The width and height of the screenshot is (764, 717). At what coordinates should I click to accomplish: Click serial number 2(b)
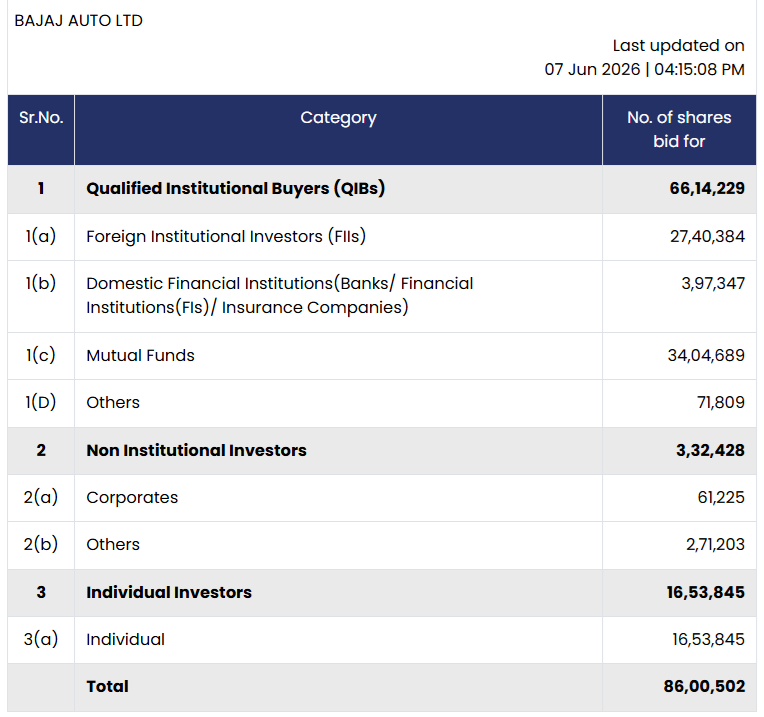point(41,544)
